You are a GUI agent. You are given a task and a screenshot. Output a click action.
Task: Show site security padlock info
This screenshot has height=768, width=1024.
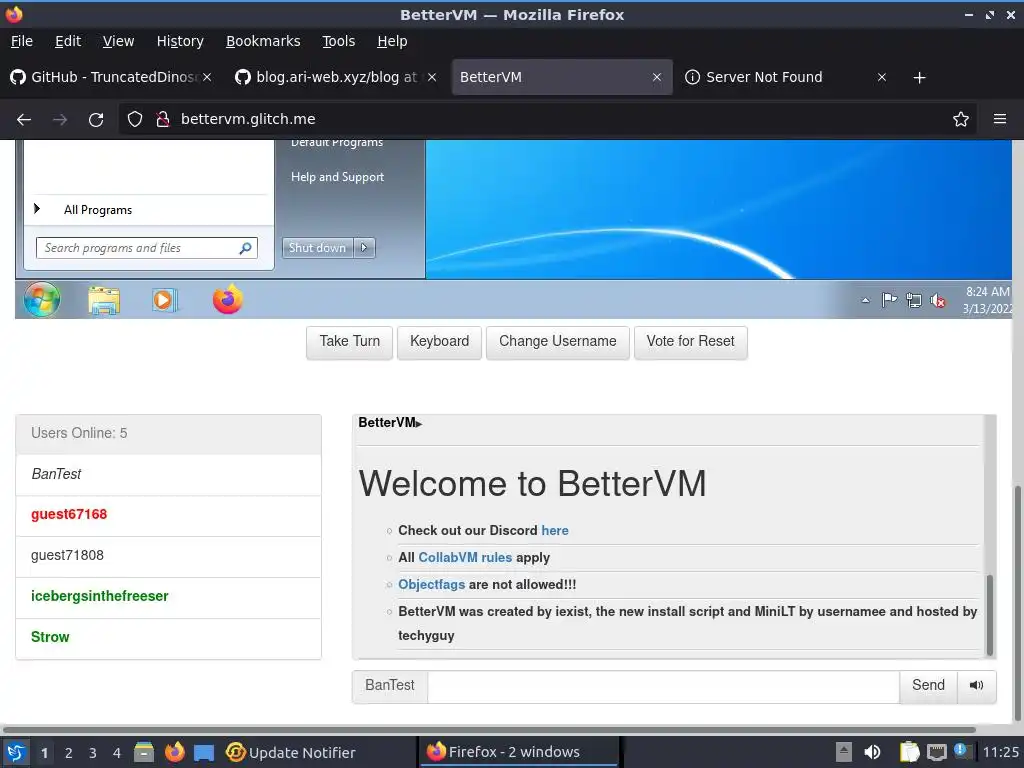163,120
